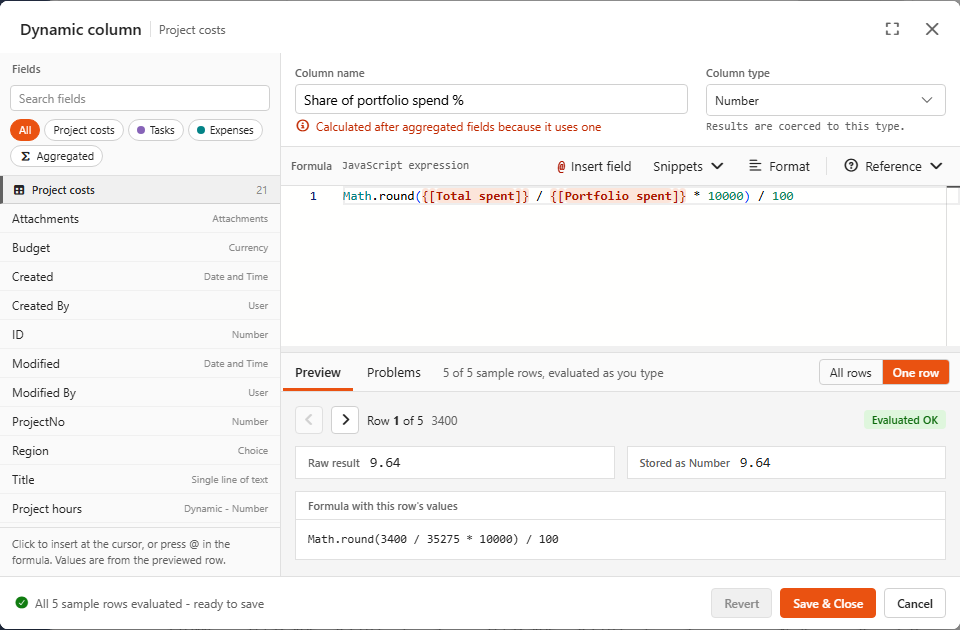Open the Preview tab
The width and height of the screenshot is (960, 630).
318,372
